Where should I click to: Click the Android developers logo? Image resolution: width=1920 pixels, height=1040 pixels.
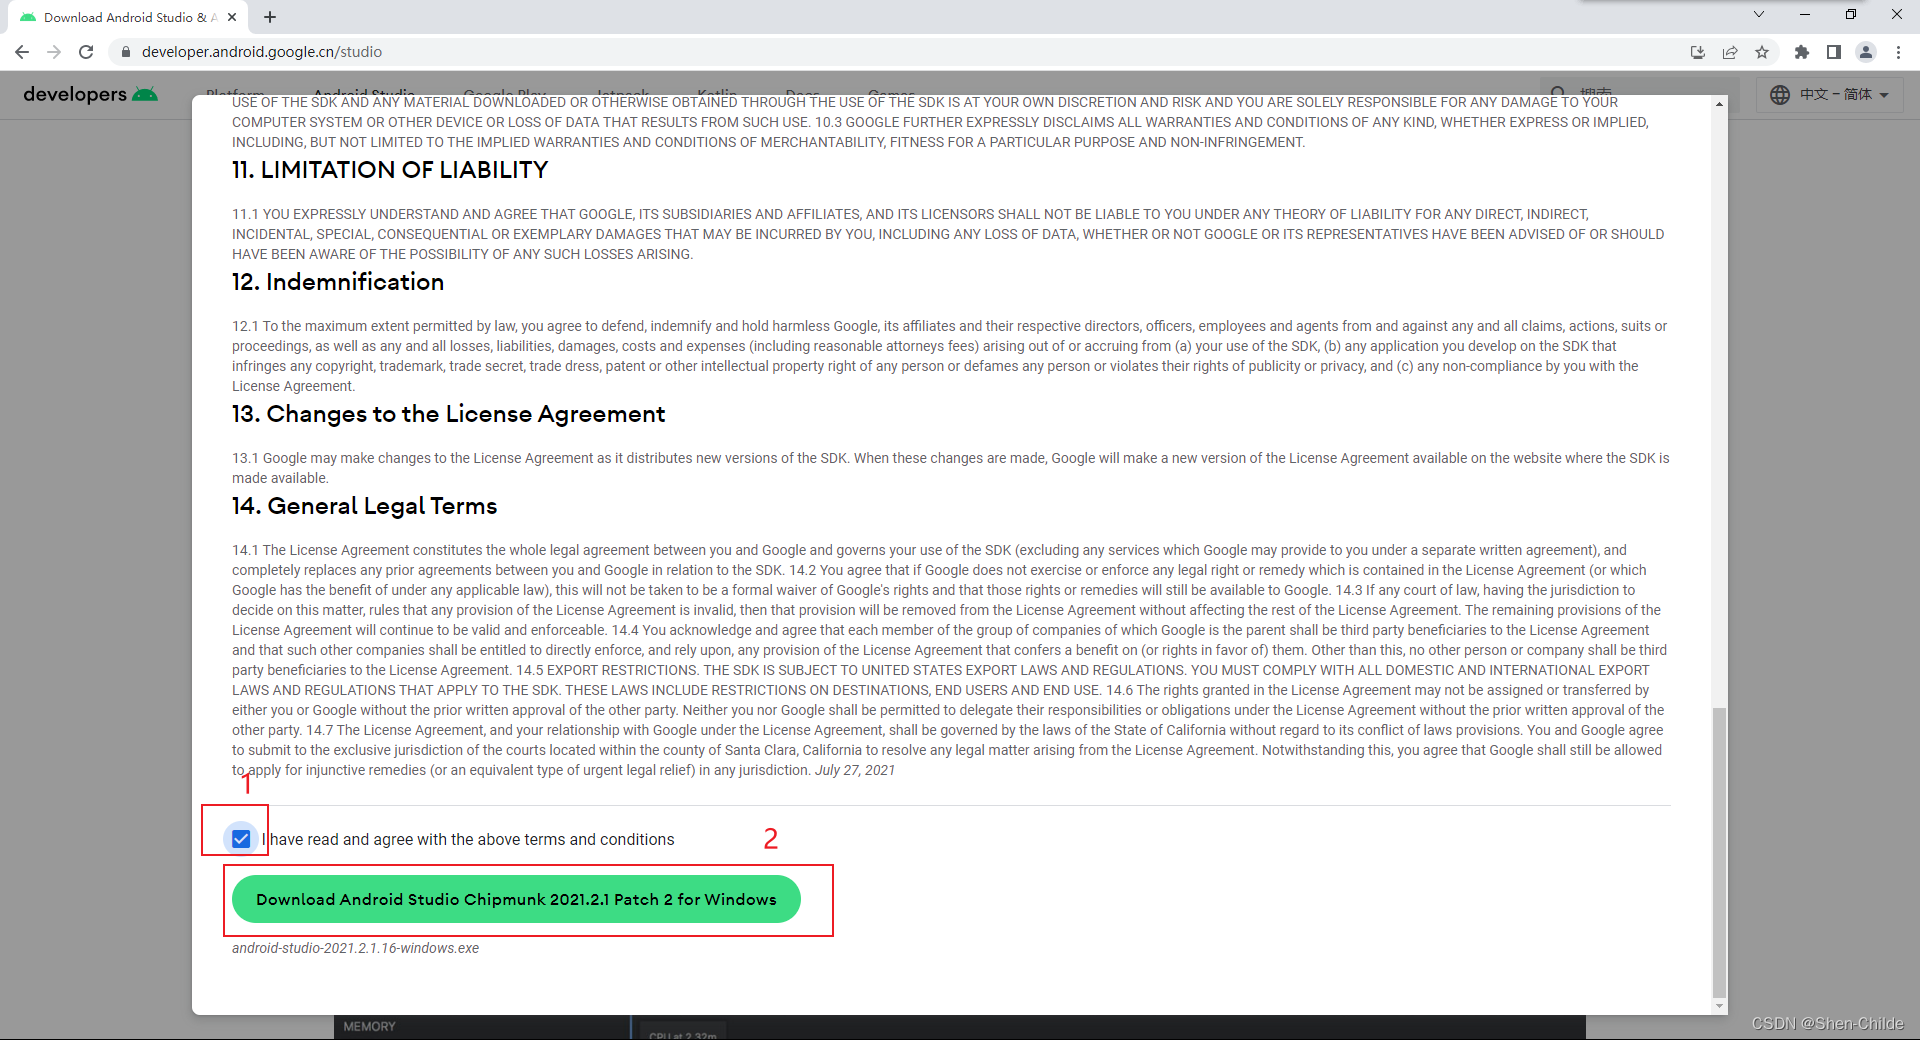point(90,94)
